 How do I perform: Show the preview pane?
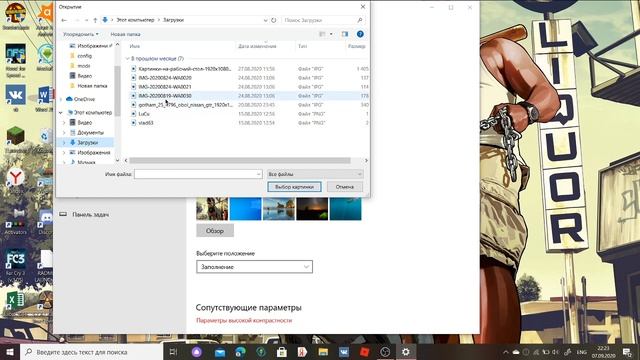click(x=345, y=34)
